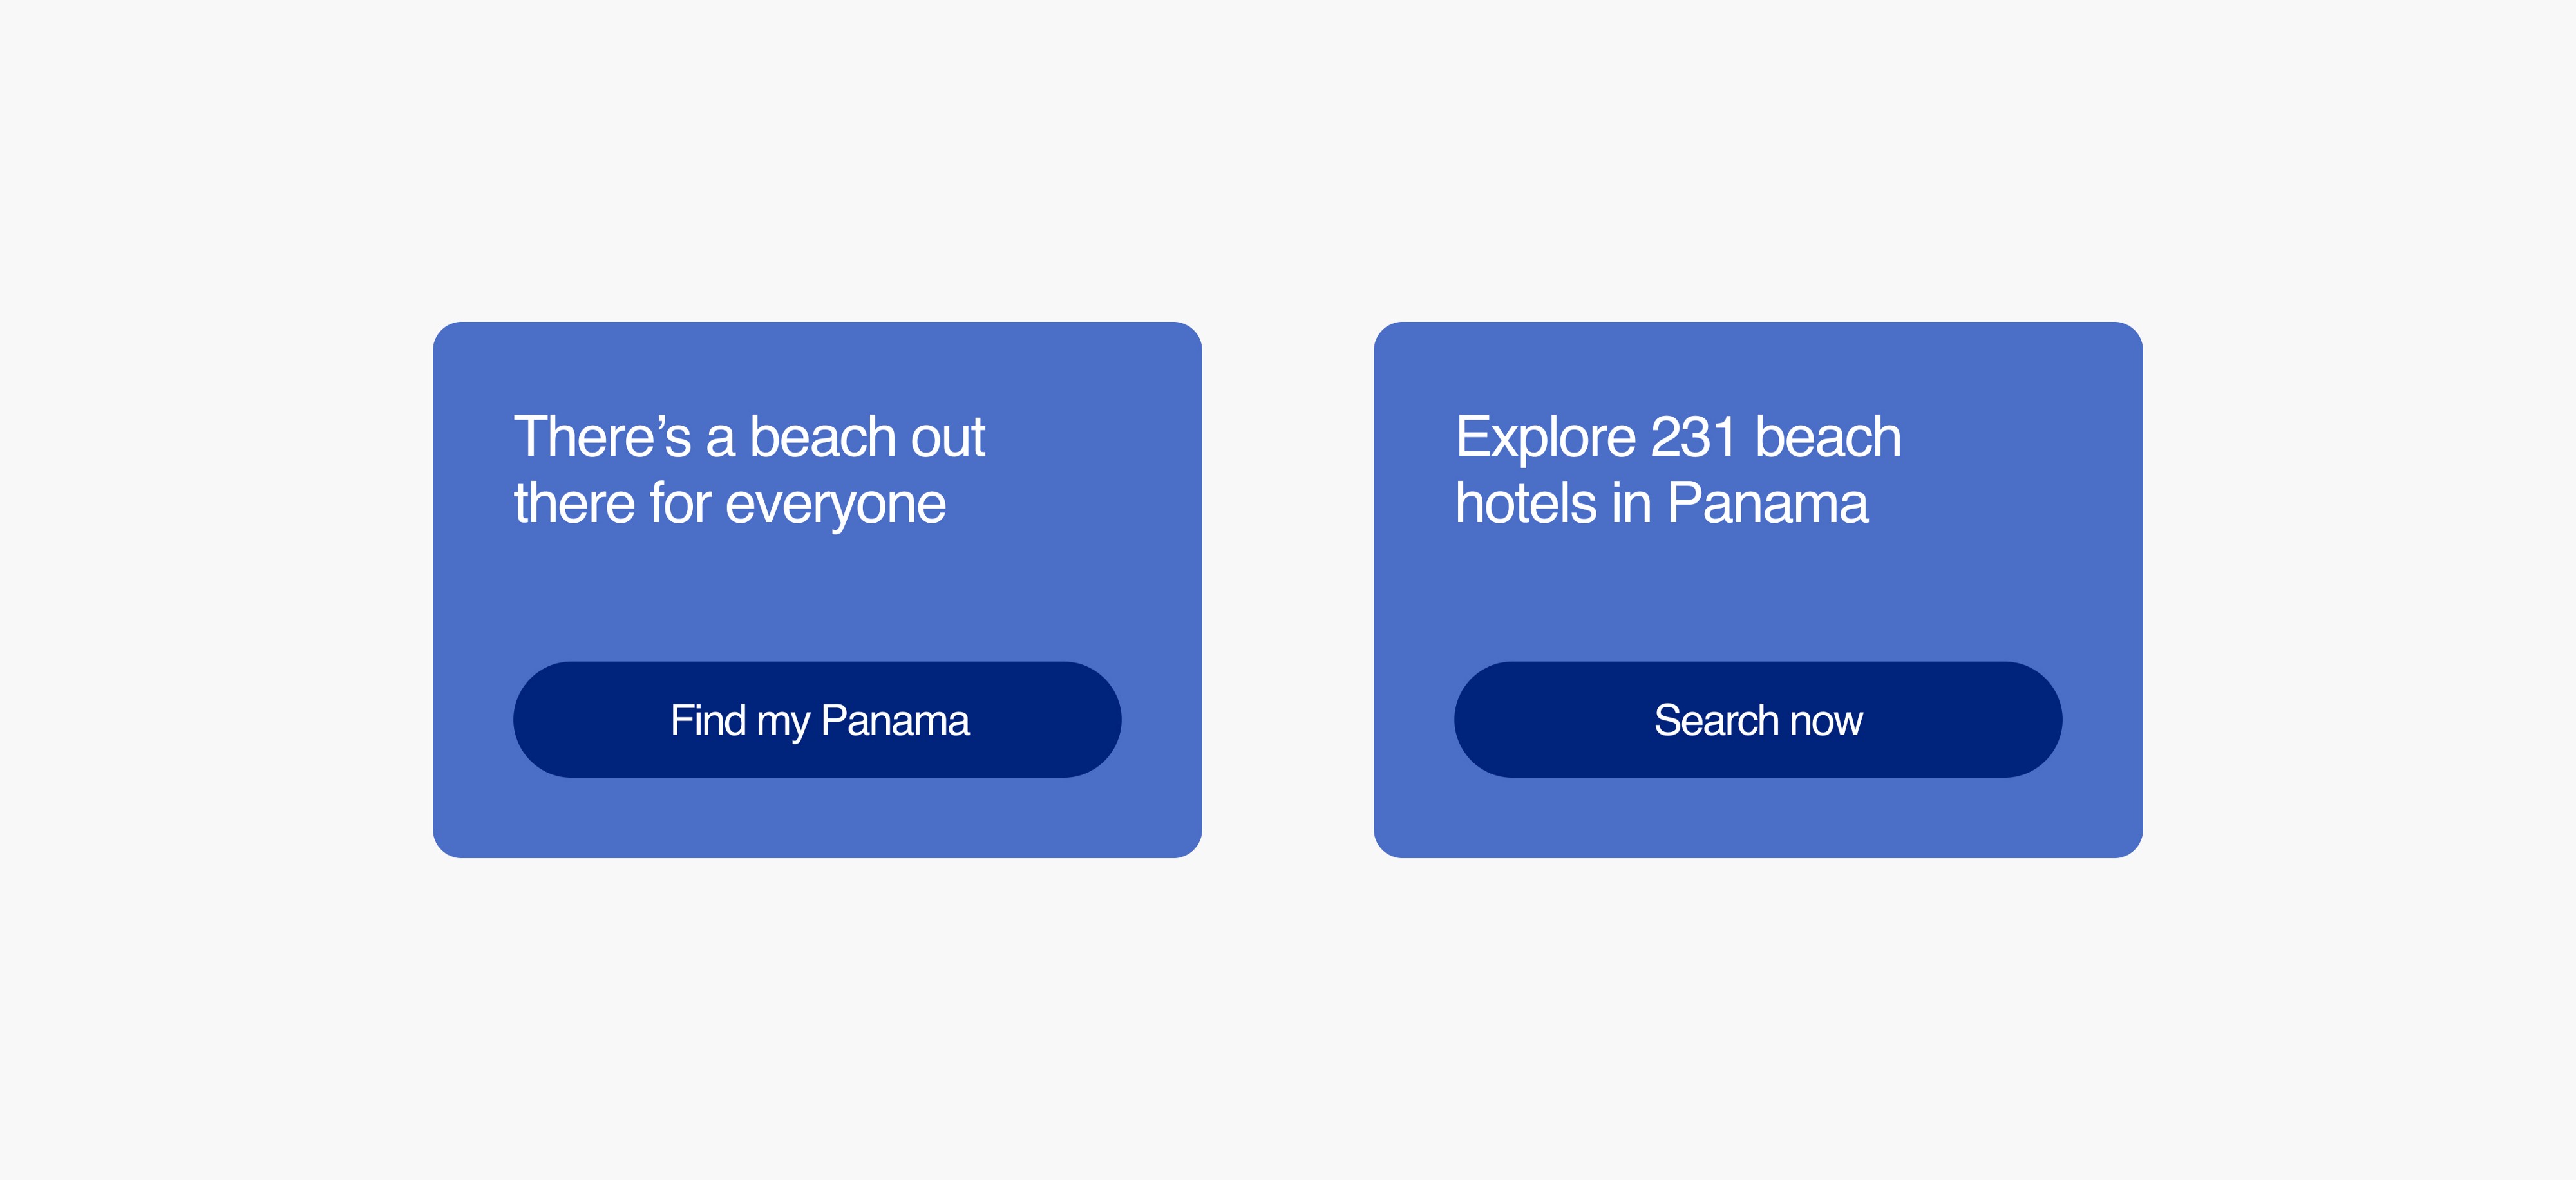Screen dimensions: 2576x1180
Task: Click the word Explore in the right card
Action: (1545, 438)
